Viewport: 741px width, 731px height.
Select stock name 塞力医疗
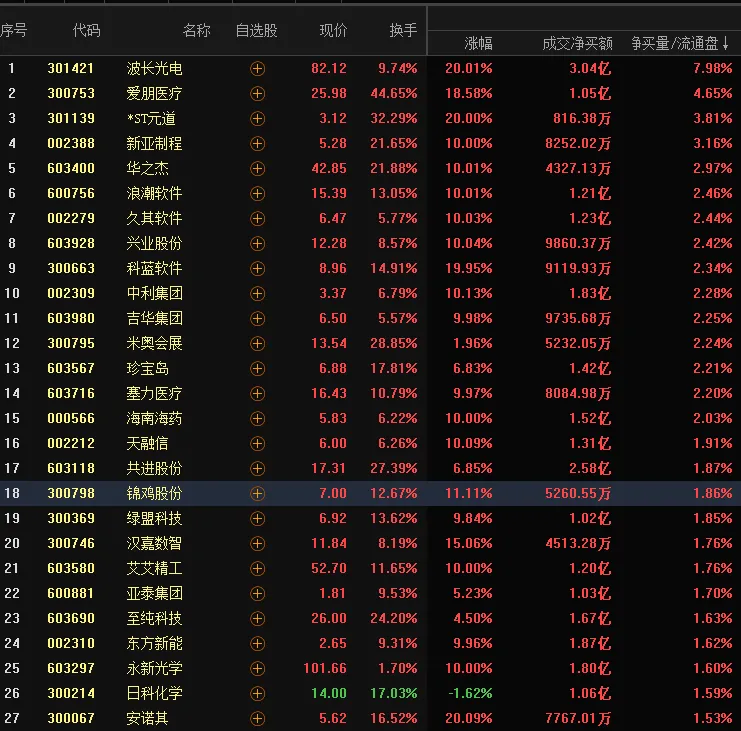[154, 393]
